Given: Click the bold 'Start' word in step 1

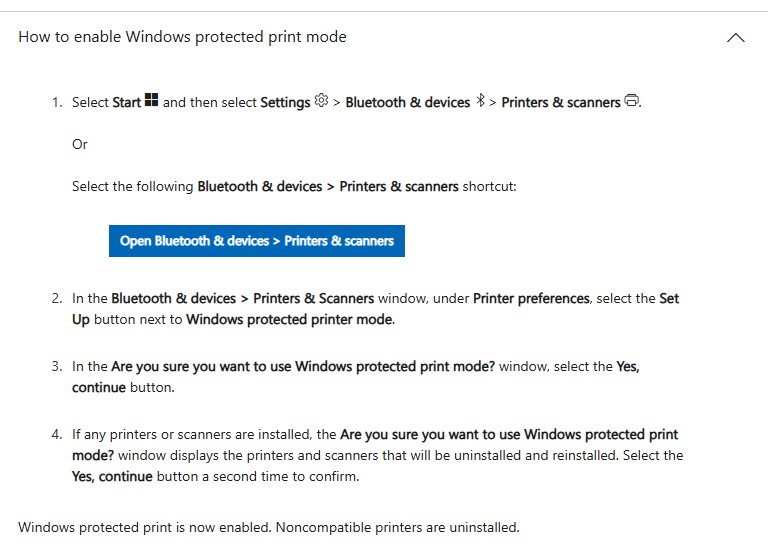Looking at the screenshot, I should (127, 102).
